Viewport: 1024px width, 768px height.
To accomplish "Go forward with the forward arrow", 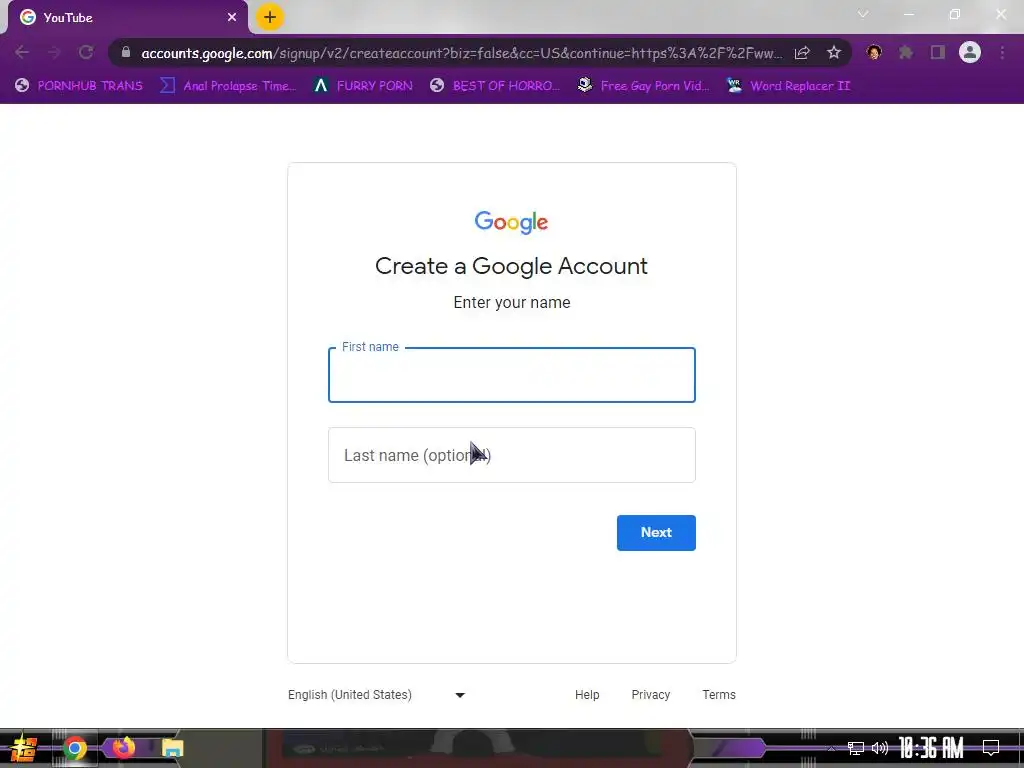I will coord(54,52).
